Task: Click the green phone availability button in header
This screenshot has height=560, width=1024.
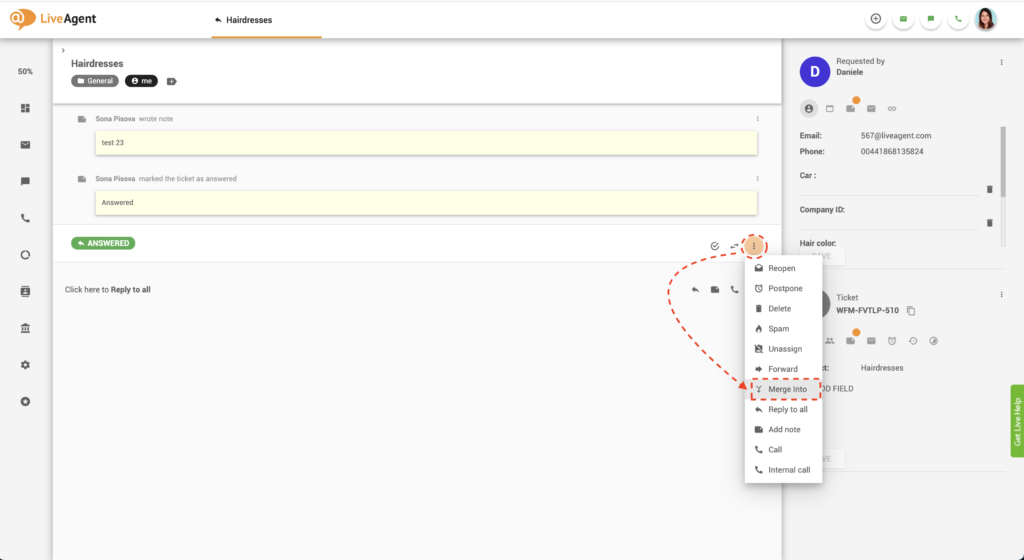Action: tap(958, 19)
